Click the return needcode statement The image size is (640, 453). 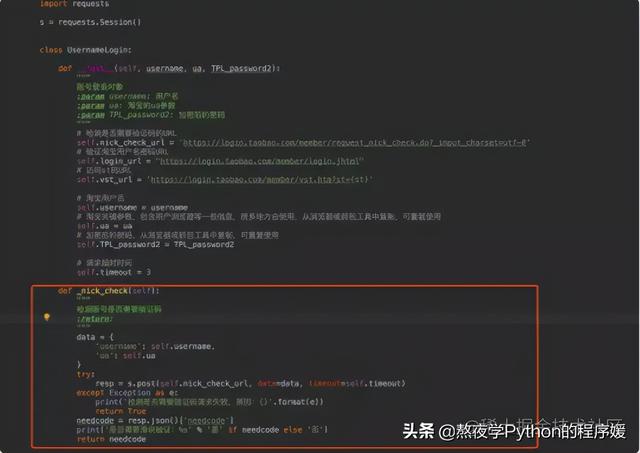click(x=111, y=439)
